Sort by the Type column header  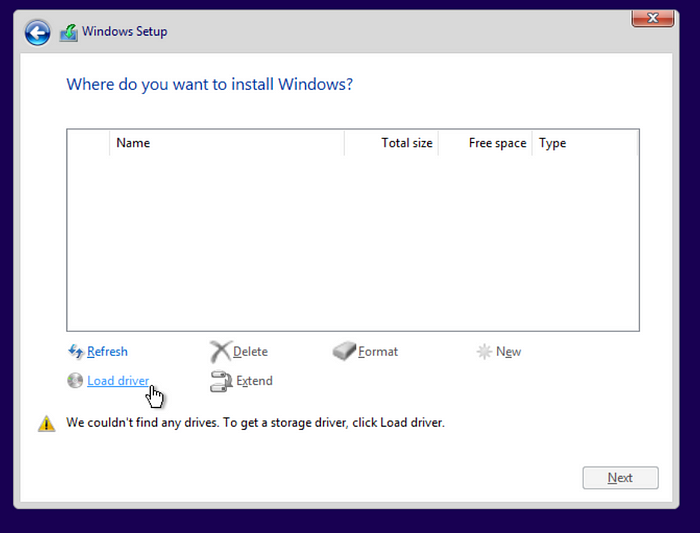pos(585,143)
